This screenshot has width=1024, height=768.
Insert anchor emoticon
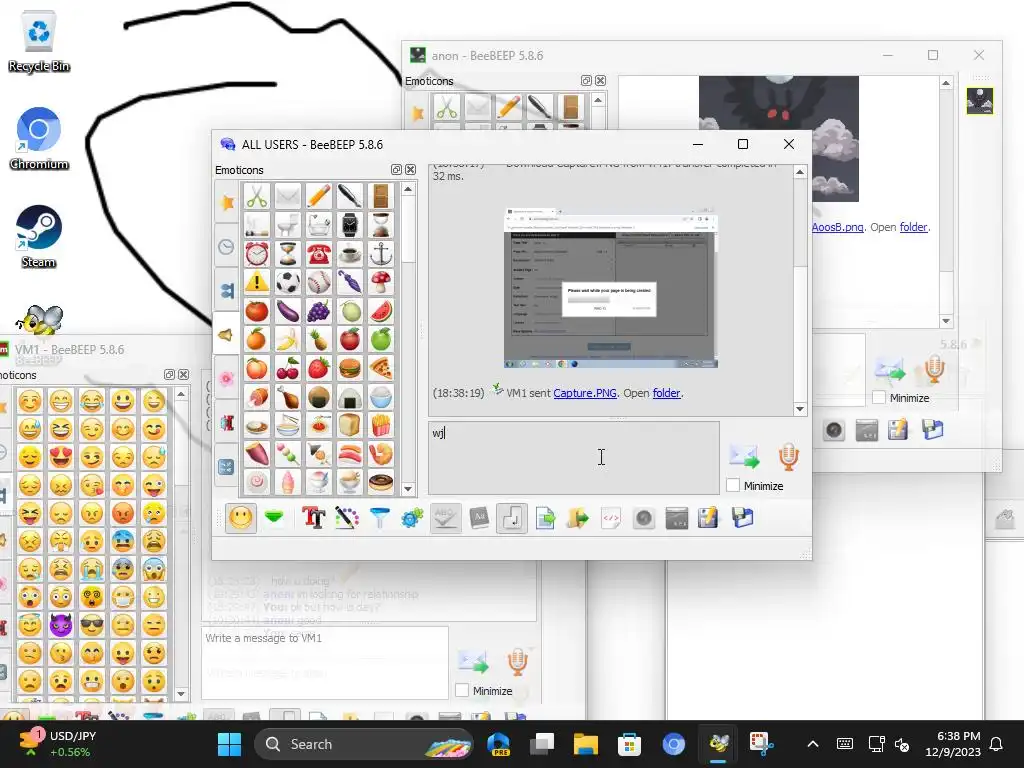[x=381, y=253]
